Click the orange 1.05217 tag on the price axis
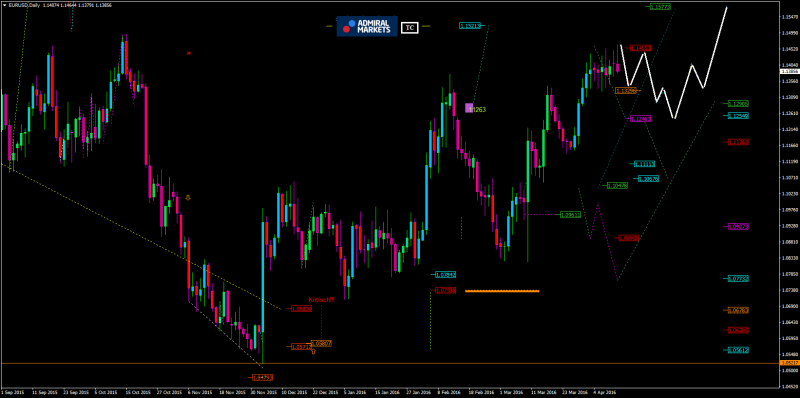Screen dimensions: 800x398 click(789, 363)
